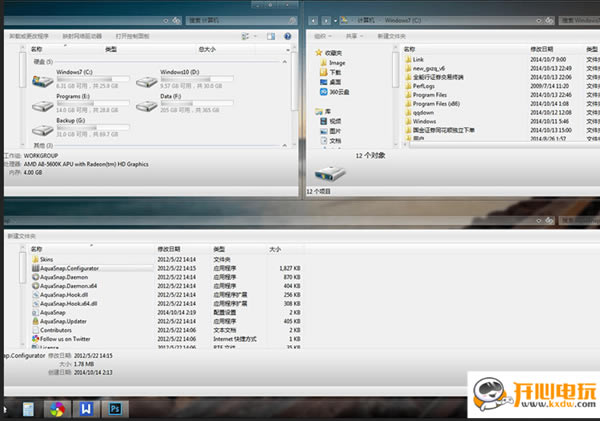Open the Windows10 (D:) drive icon
Screen dimensions: 600x421
pyautogui.click(x=147, y=81)
